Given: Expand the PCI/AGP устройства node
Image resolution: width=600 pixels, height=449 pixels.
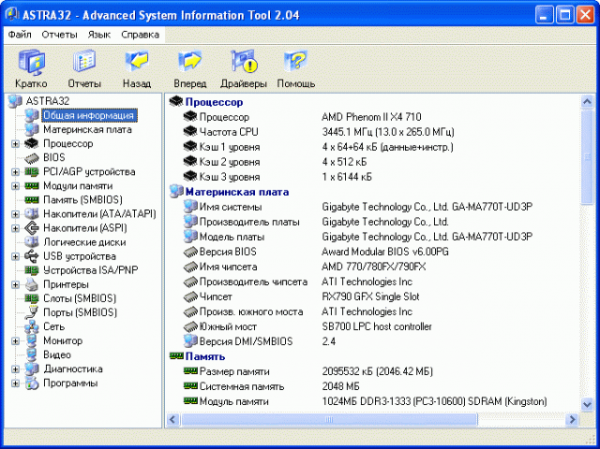Looking at the screenshot, I should [15, 172].
